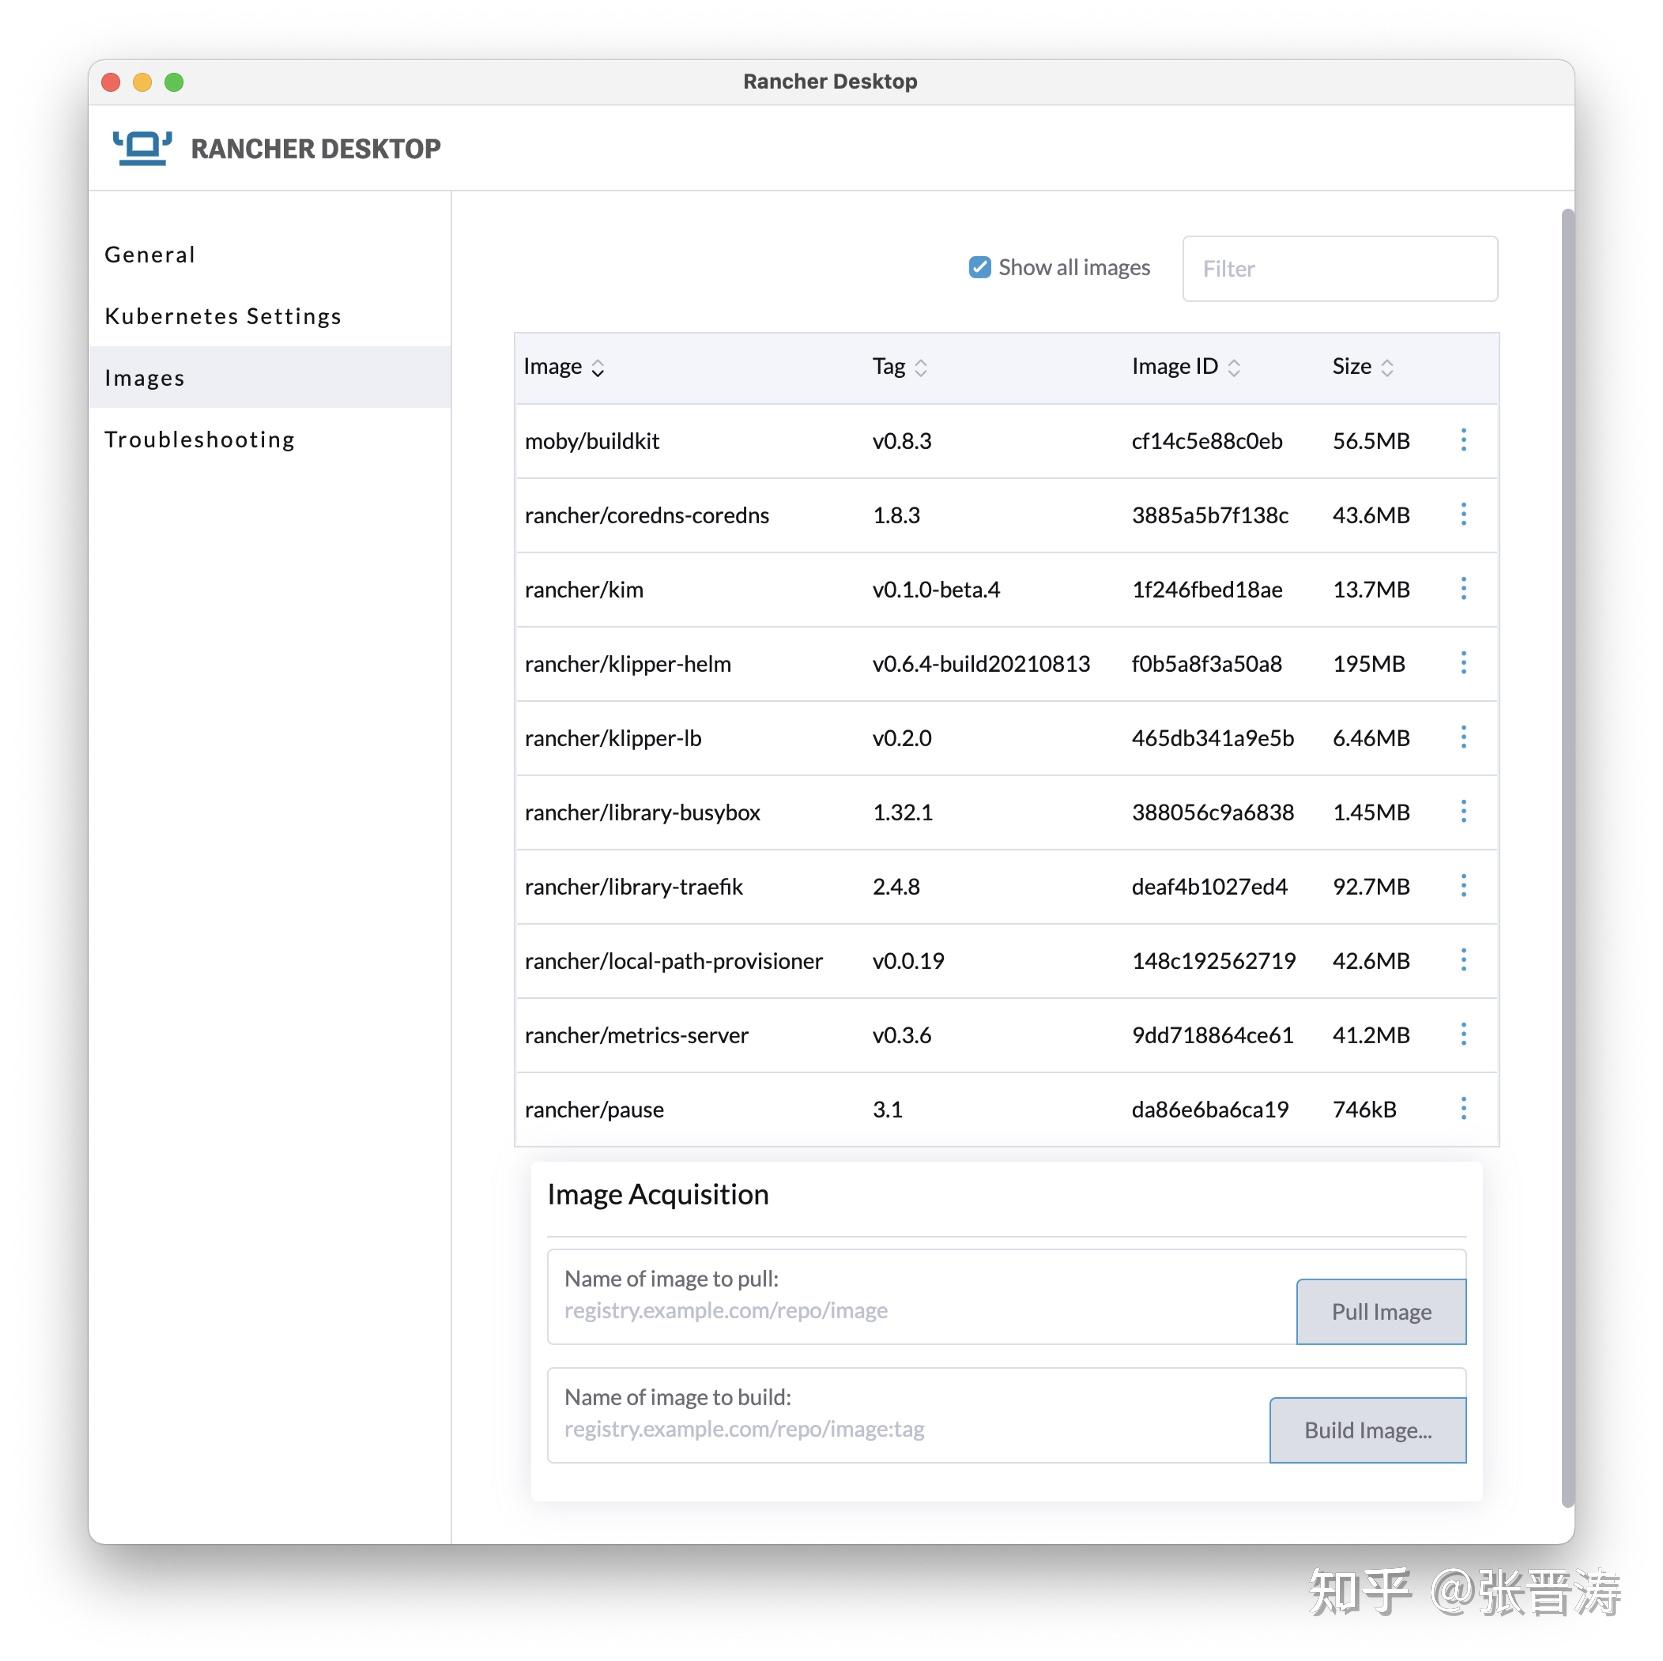The image size is (1663, 1661).
Task: Open the Troubleshooting section
Action: (x=199, y=438)
